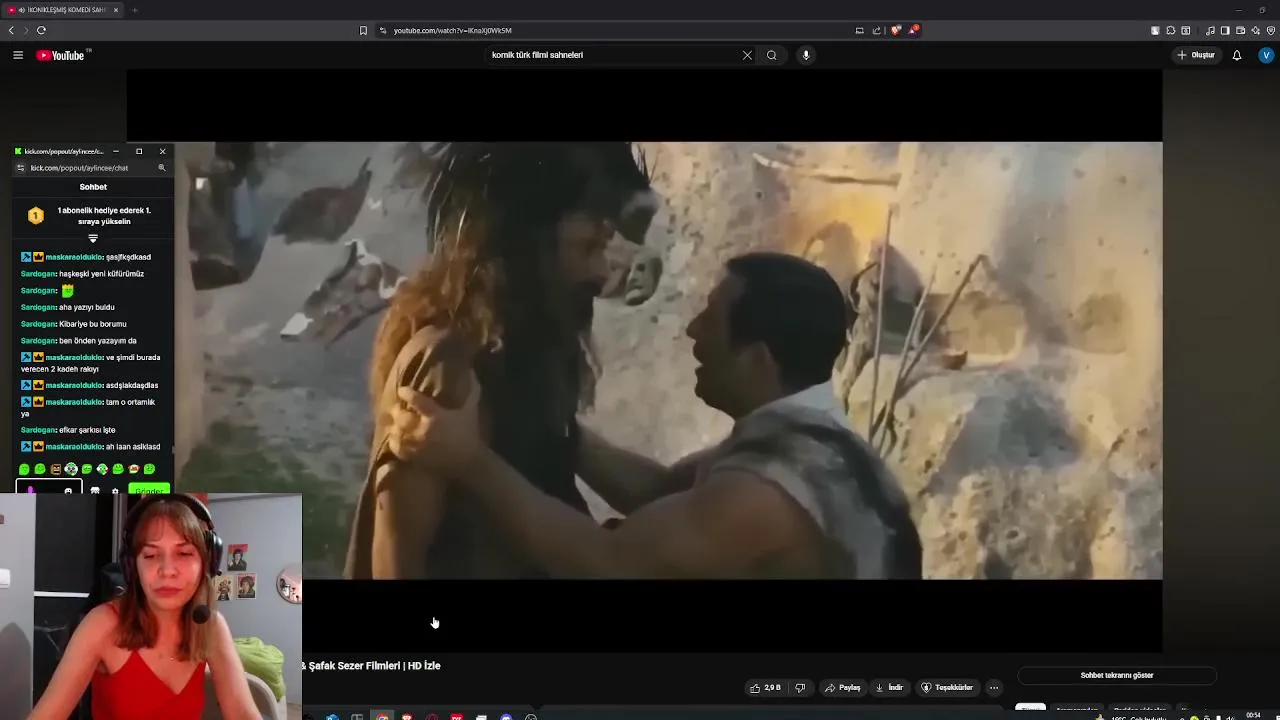Open YouTube notifications bell
Viewport: 1280px width, 720px height.
tap(1237, 55)
